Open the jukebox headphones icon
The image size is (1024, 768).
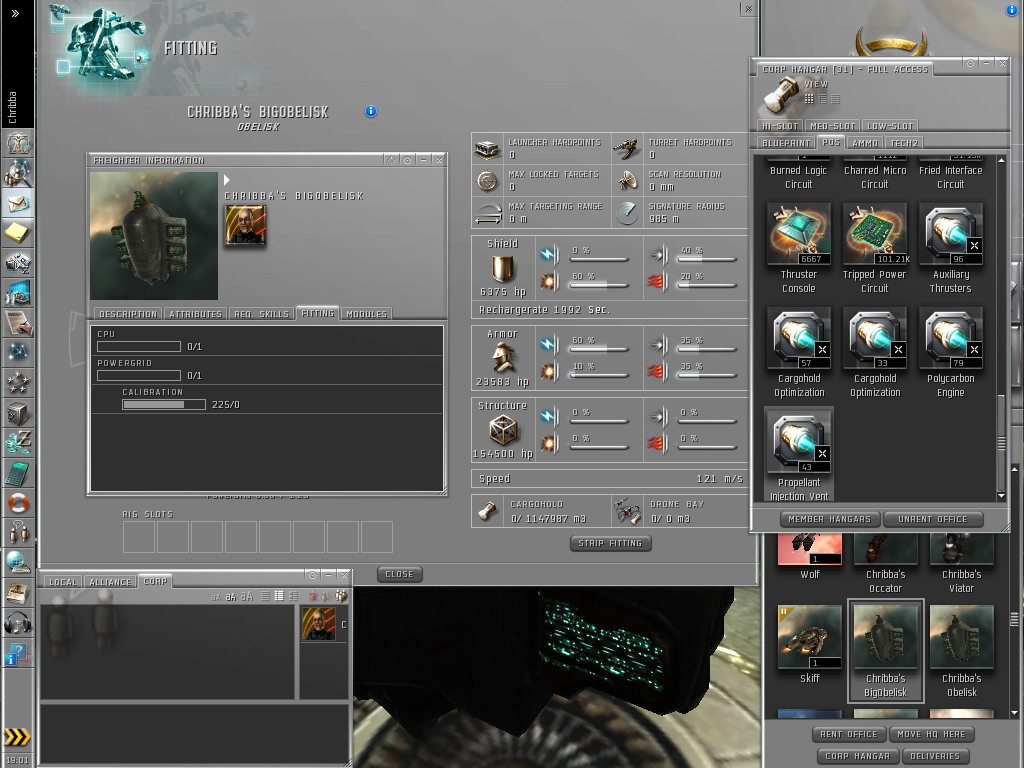click(x=18, y=623)
